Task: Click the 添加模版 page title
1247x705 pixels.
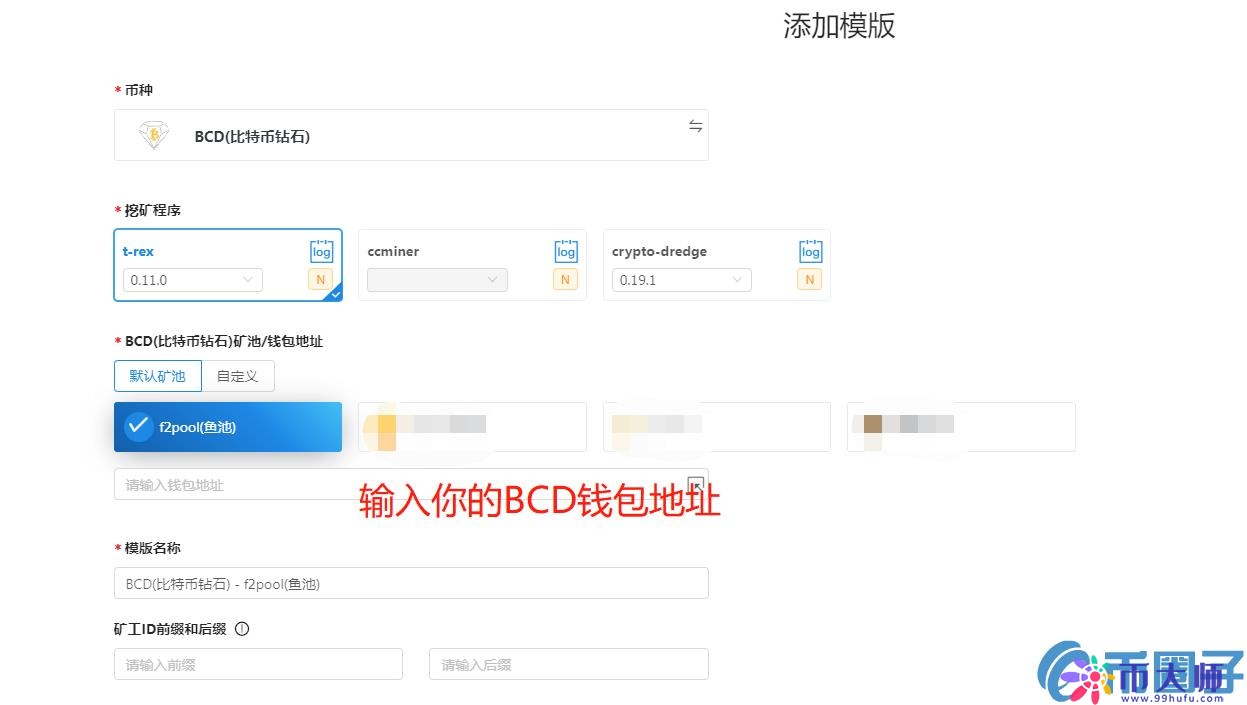Action: tap(839, 26)
